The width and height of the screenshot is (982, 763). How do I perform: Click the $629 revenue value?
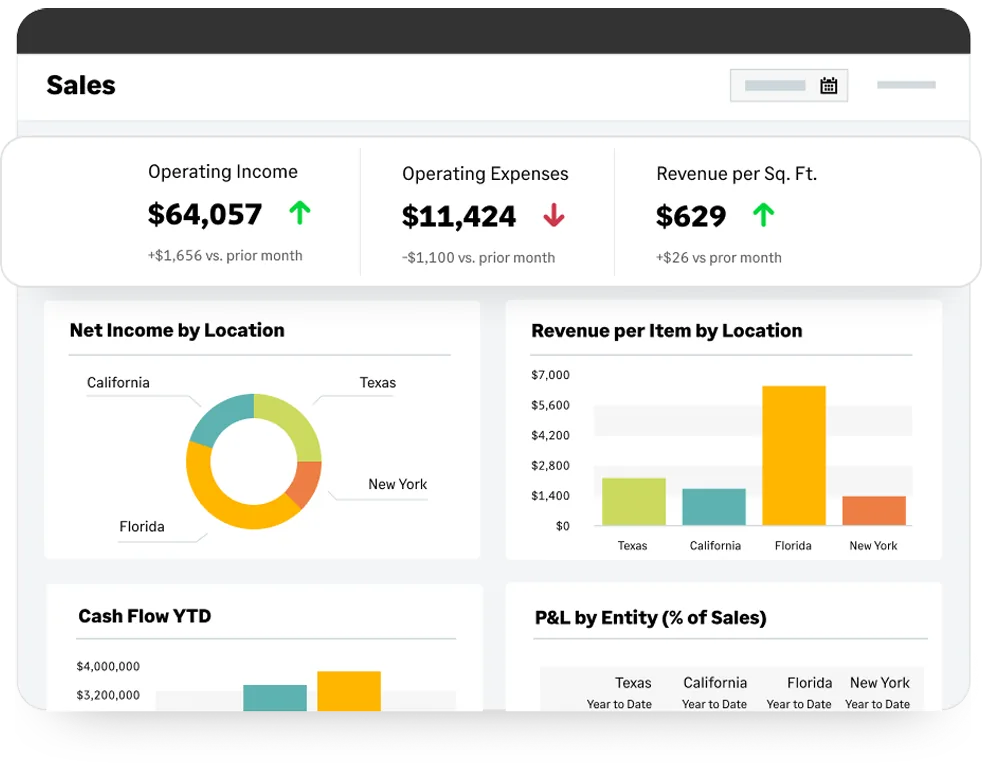click(x=691, y=216)
